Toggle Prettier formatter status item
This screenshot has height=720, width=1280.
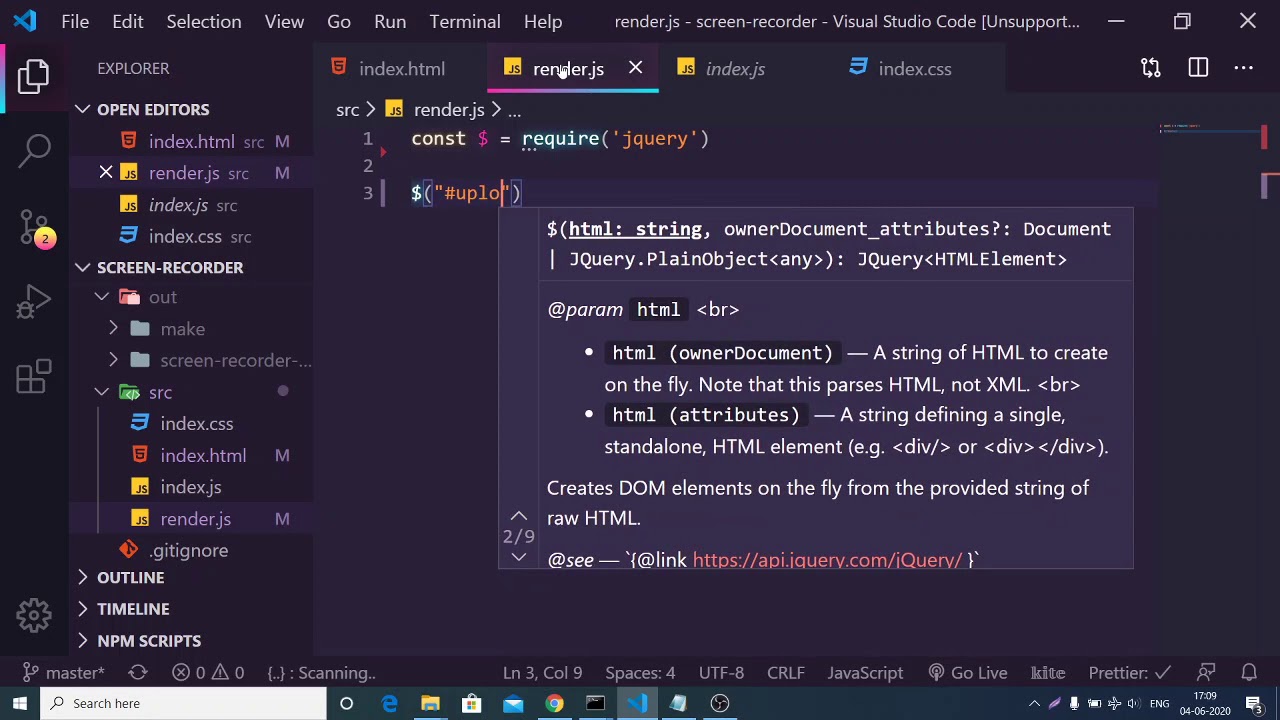tap(1128, 673)
